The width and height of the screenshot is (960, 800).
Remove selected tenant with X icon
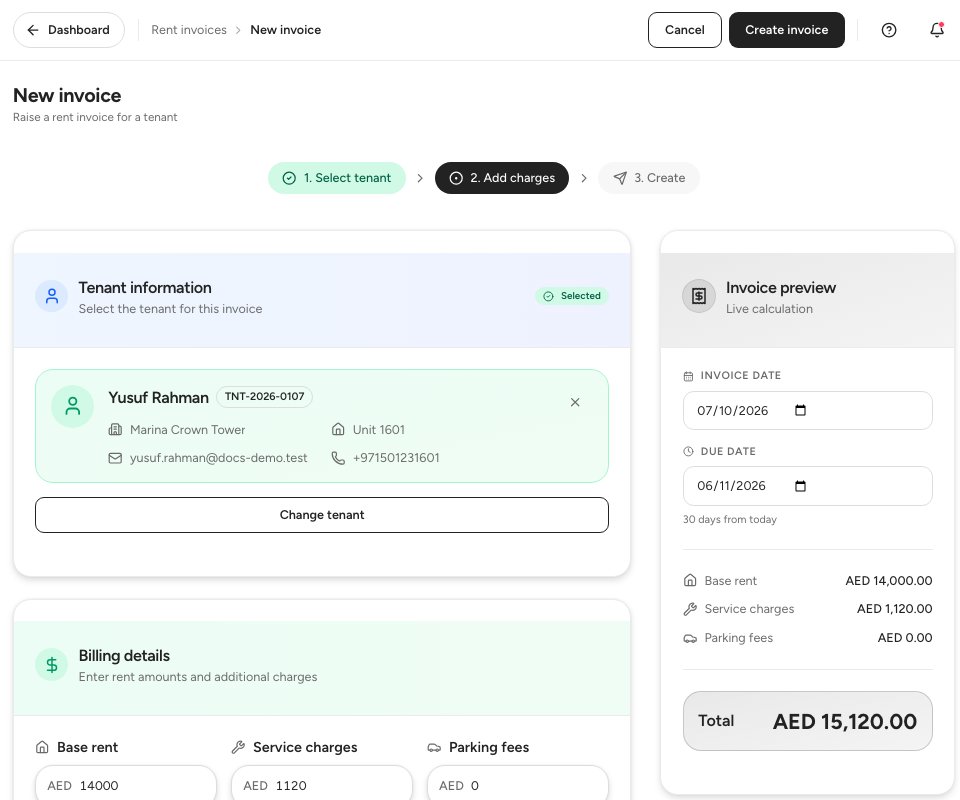click(x=575, y=402)
